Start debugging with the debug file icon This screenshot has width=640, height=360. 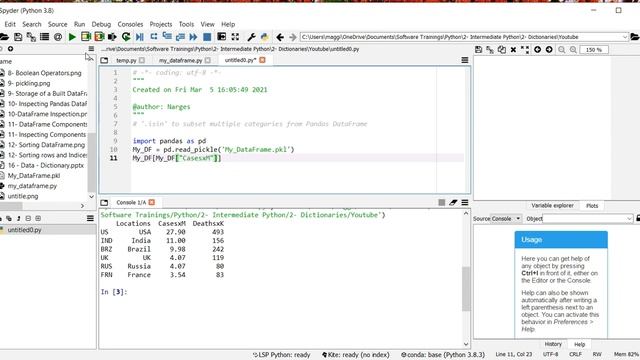pyautogui.click(x=140, y=37)
